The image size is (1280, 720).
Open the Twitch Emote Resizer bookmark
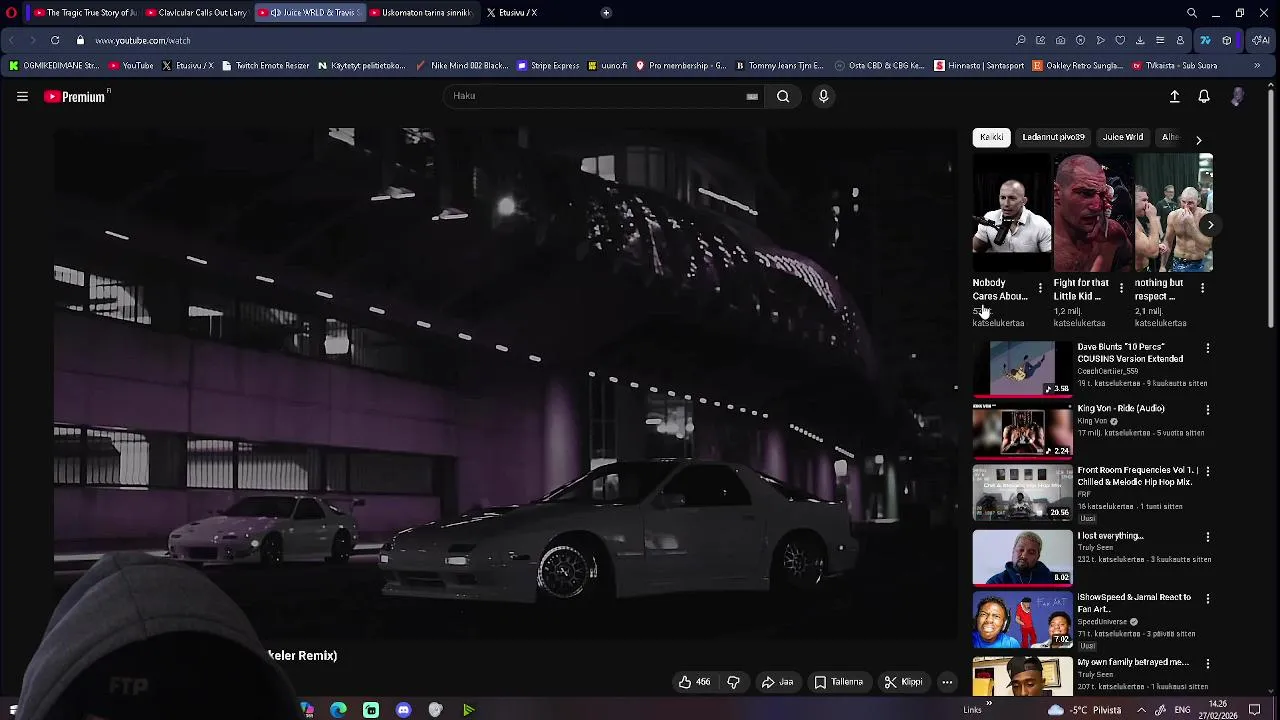pos(265,66)
